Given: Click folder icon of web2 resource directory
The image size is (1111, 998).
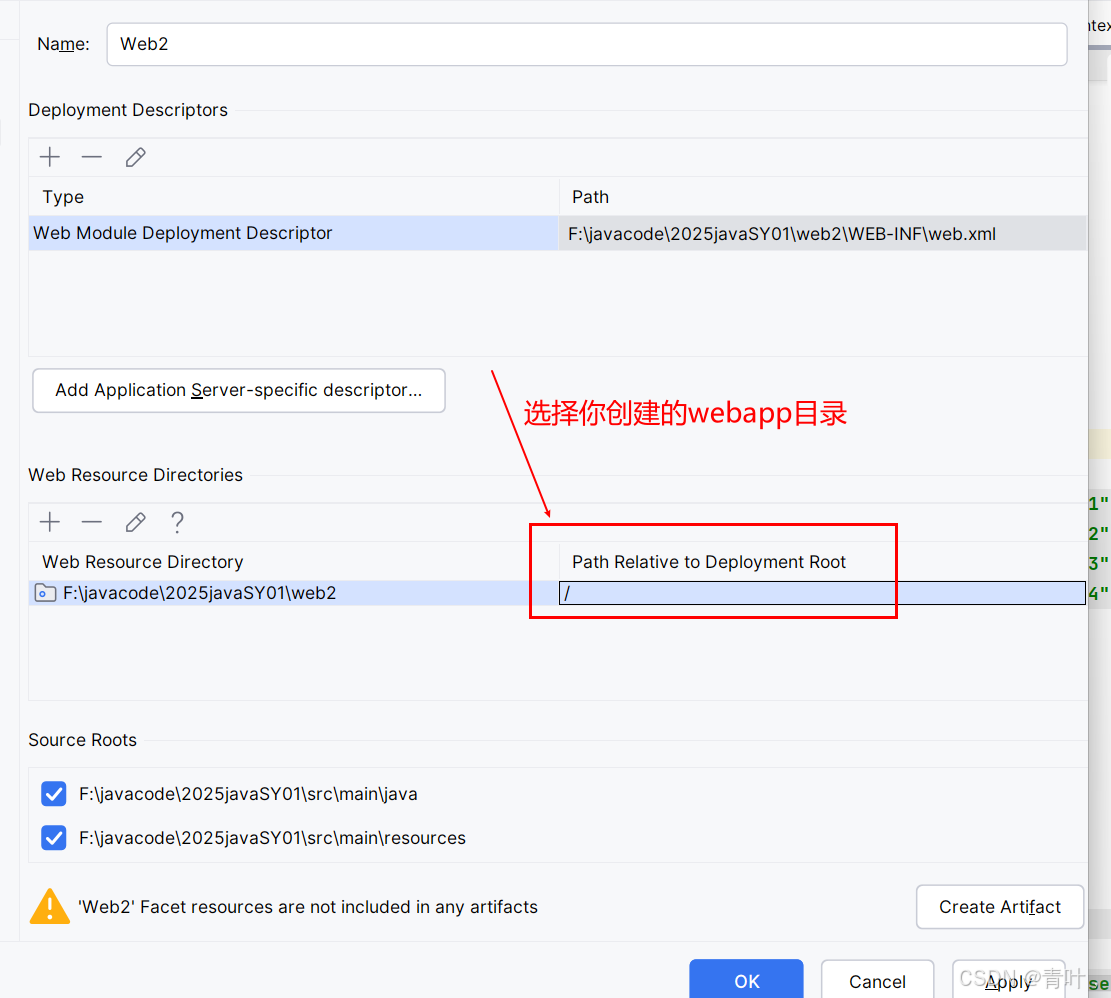Looking at the screenshot, I should (45, 593).
